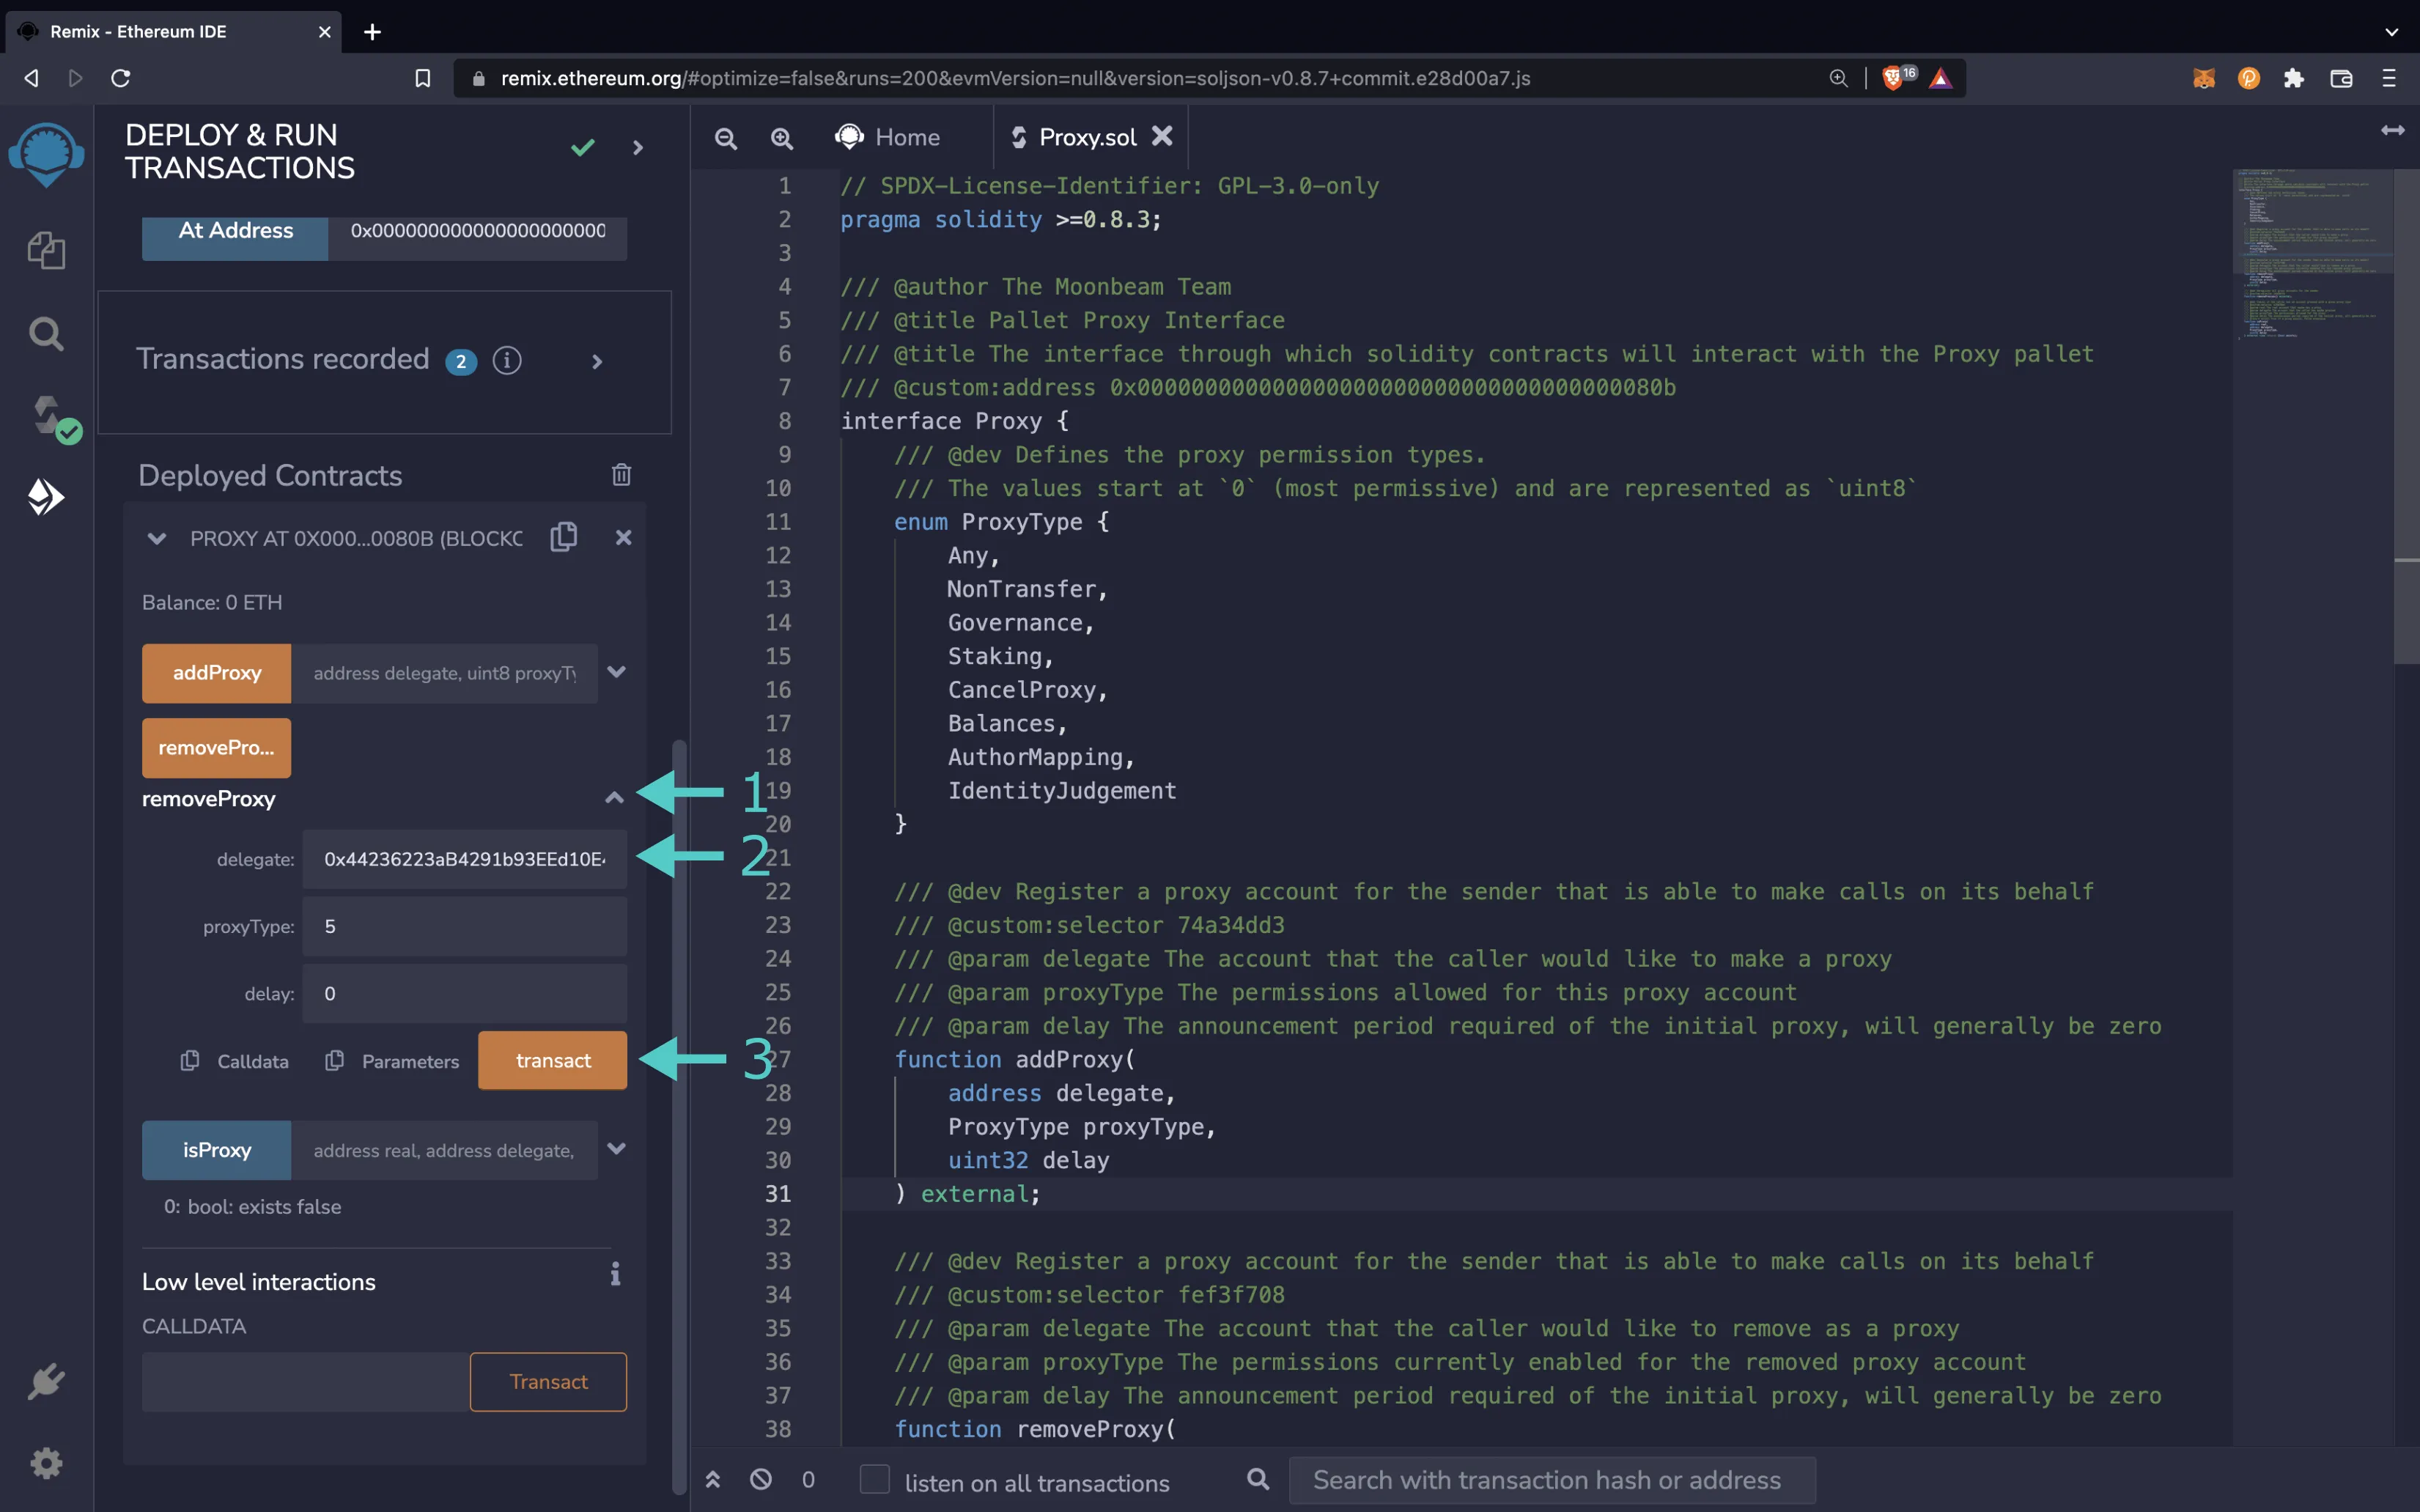
Task: Expand the addProxy function inputs
Action: click(x=617, y=672)
